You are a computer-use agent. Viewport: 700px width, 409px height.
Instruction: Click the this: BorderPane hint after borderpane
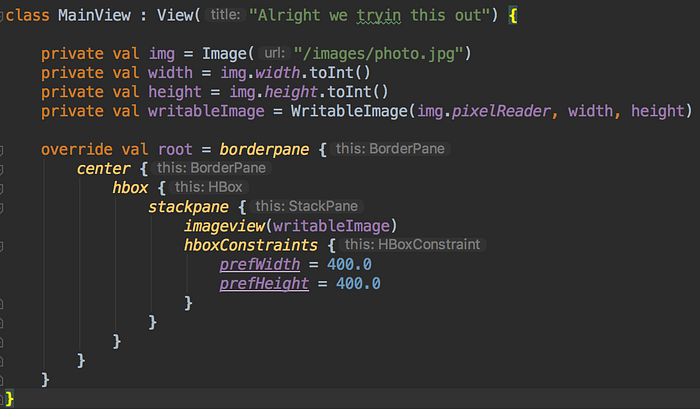[x=390, y=149]
